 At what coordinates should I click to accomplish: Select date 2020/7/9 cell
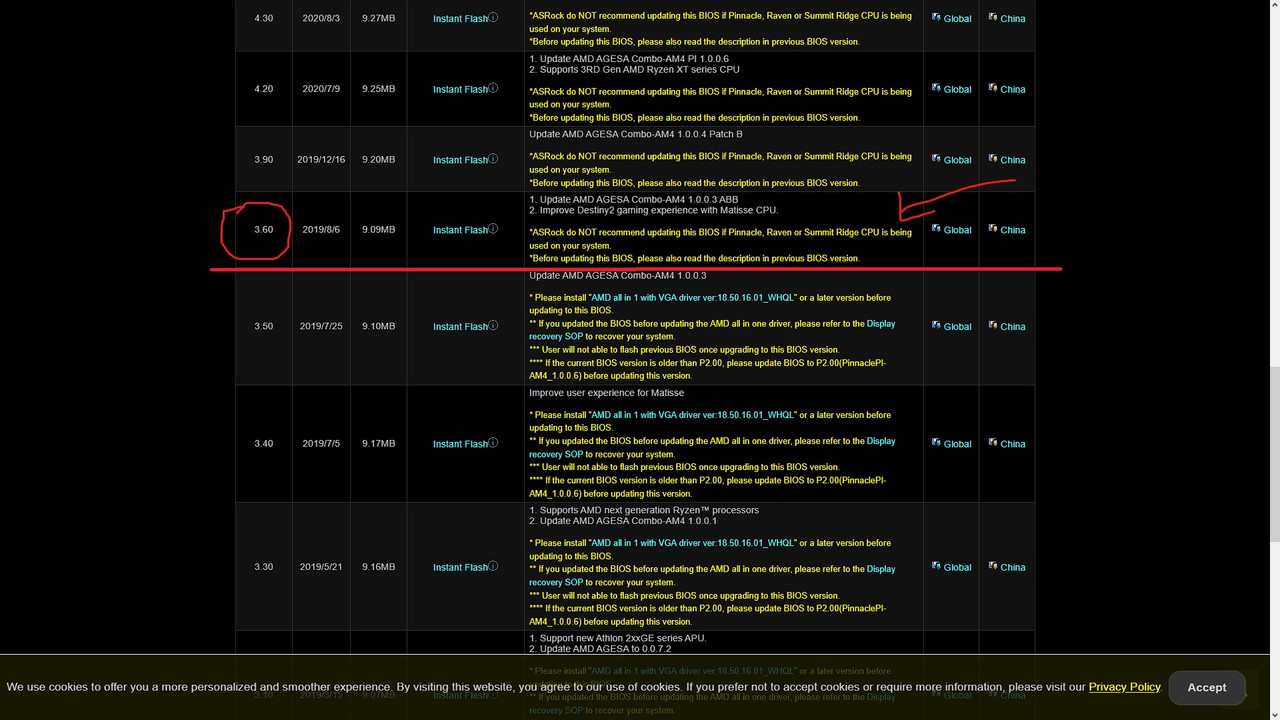[321, 89]
